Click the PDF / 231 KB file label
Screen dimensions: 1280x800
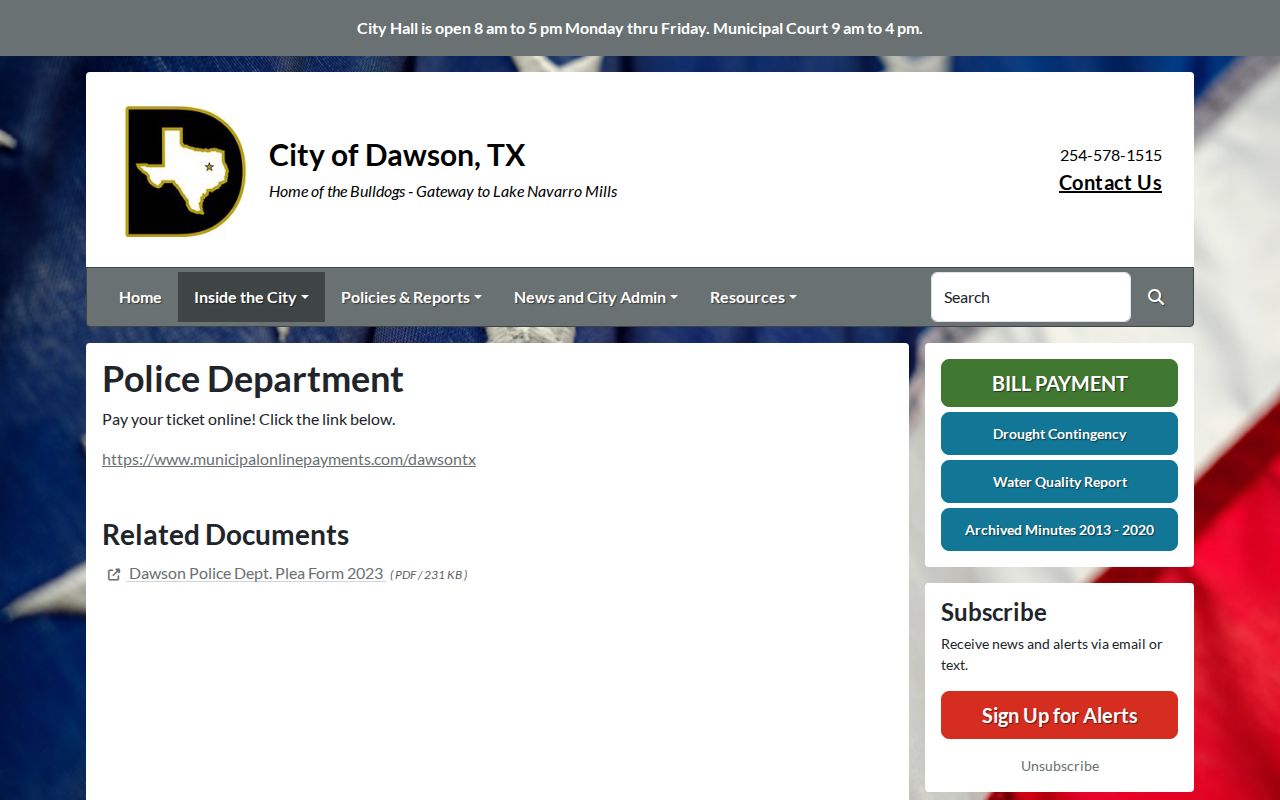(429, 574)
